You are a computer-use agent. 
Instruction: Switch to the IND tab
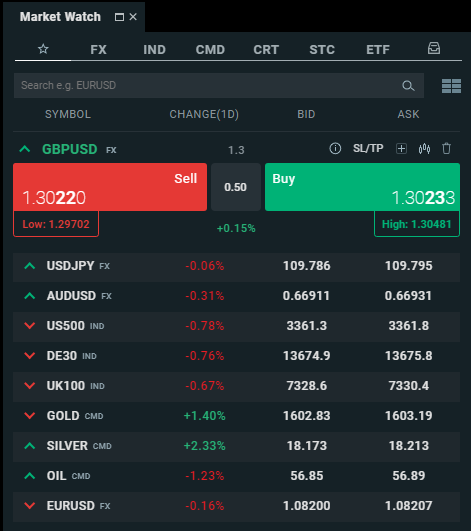pos(154,50)
